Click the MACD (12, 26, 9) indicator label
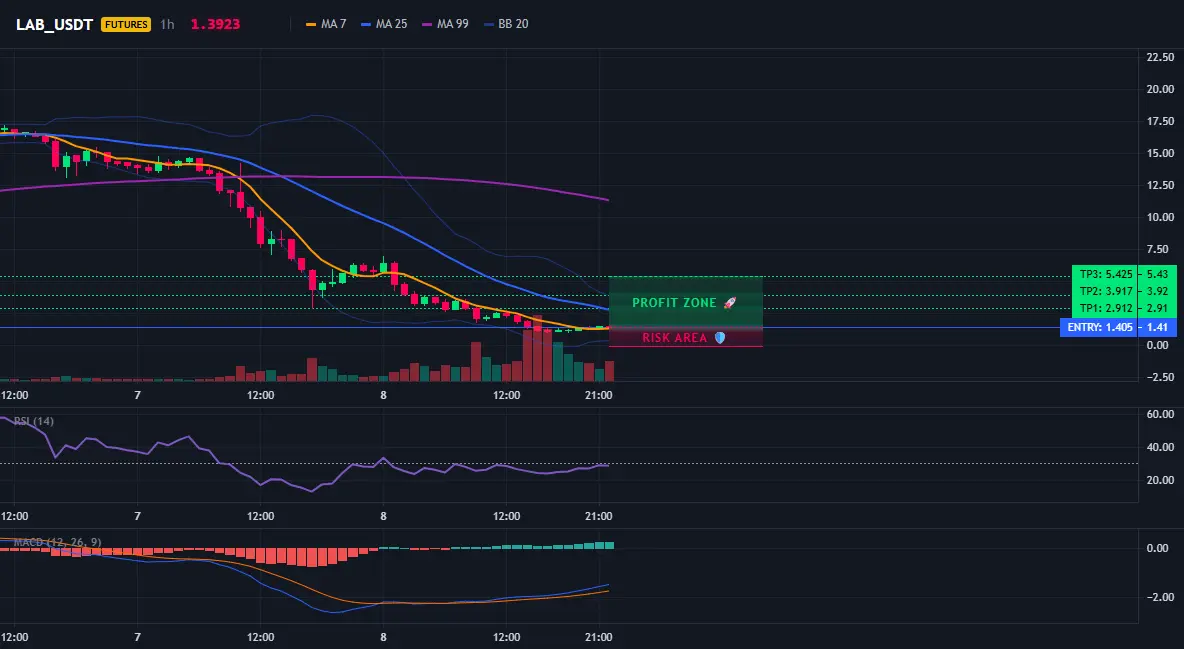 click(57, 542)
